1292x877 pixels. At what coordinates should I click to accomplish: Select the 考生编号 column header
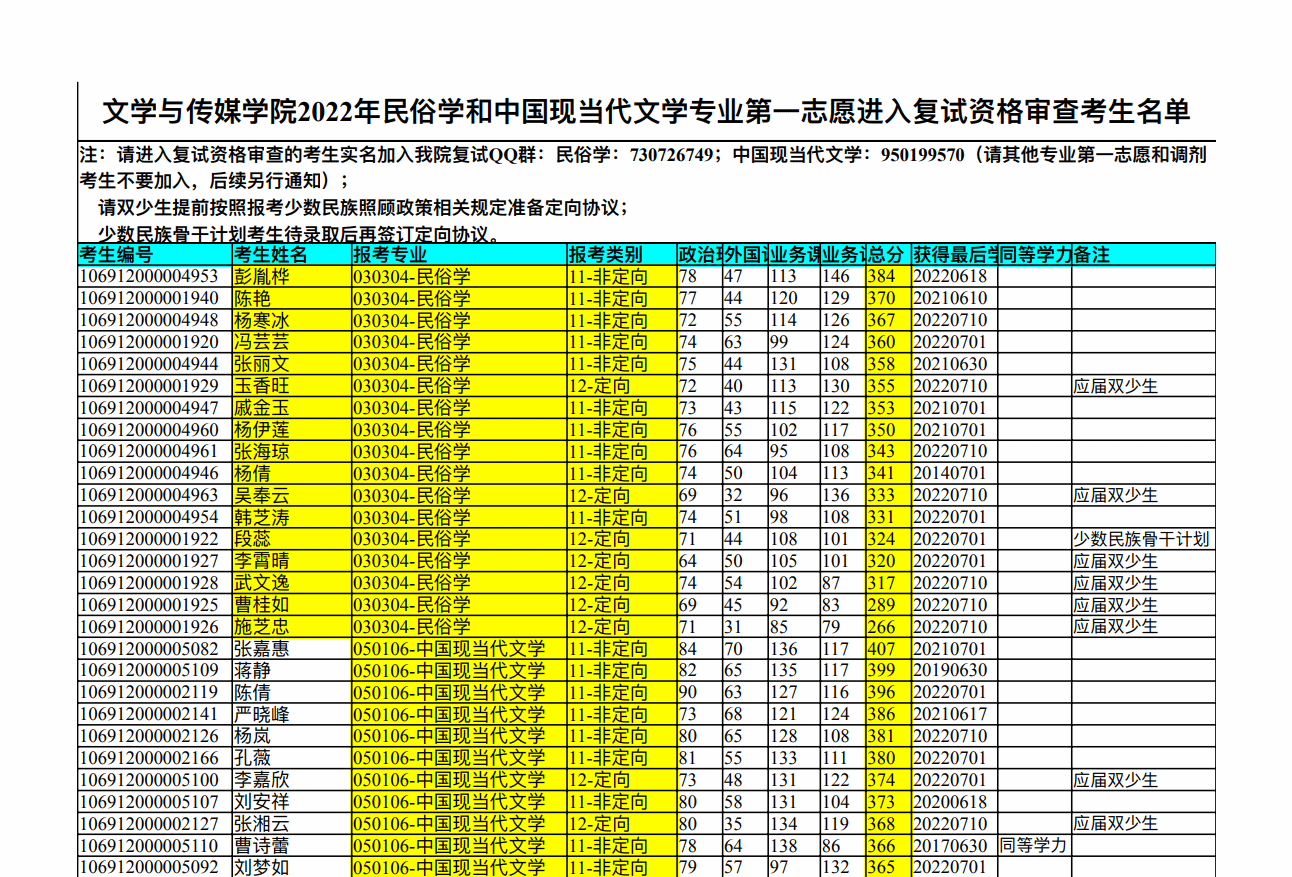click(155, 254)
